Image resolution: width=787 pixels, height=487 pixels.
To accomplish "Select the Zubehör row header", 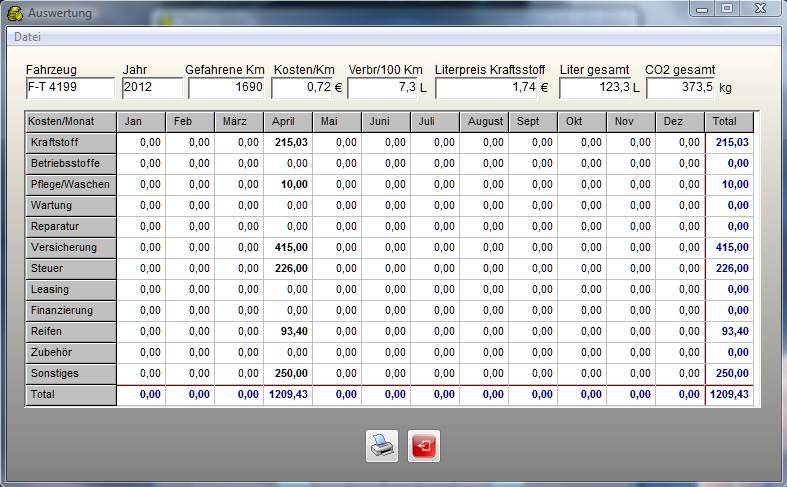I will pos(71,353).
